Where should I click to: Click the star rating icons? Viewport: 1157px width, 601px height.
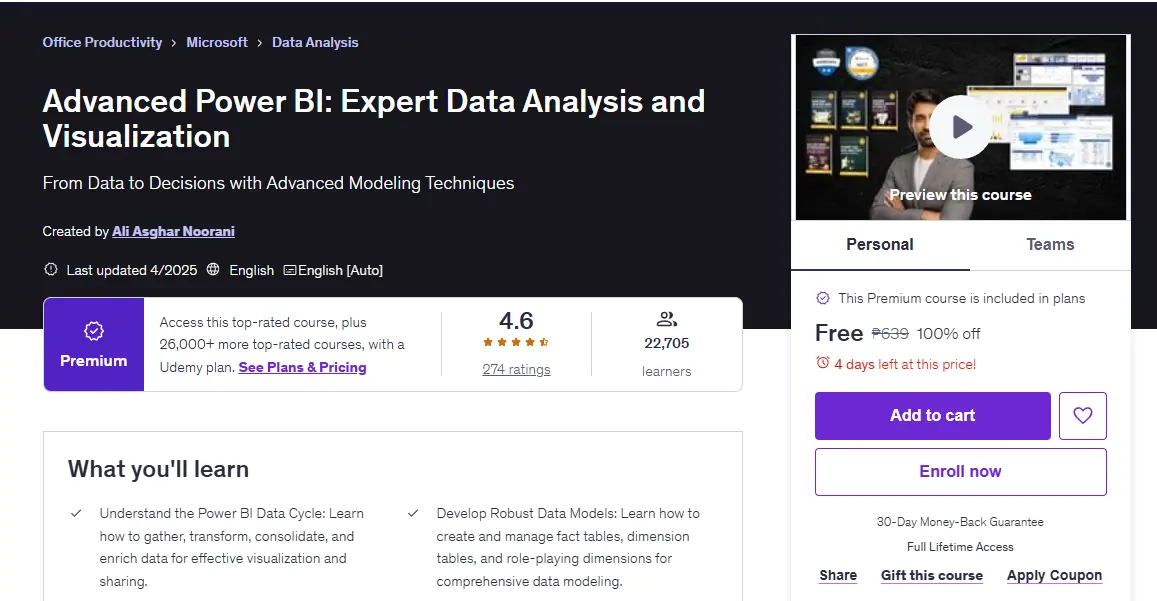(516, 343)
